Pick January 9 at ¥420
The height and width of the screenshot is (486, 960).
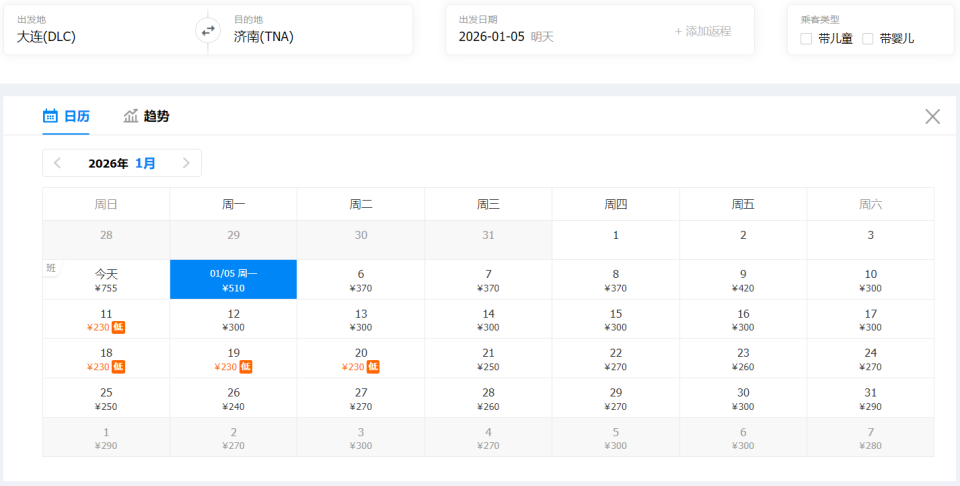(743, 280)
